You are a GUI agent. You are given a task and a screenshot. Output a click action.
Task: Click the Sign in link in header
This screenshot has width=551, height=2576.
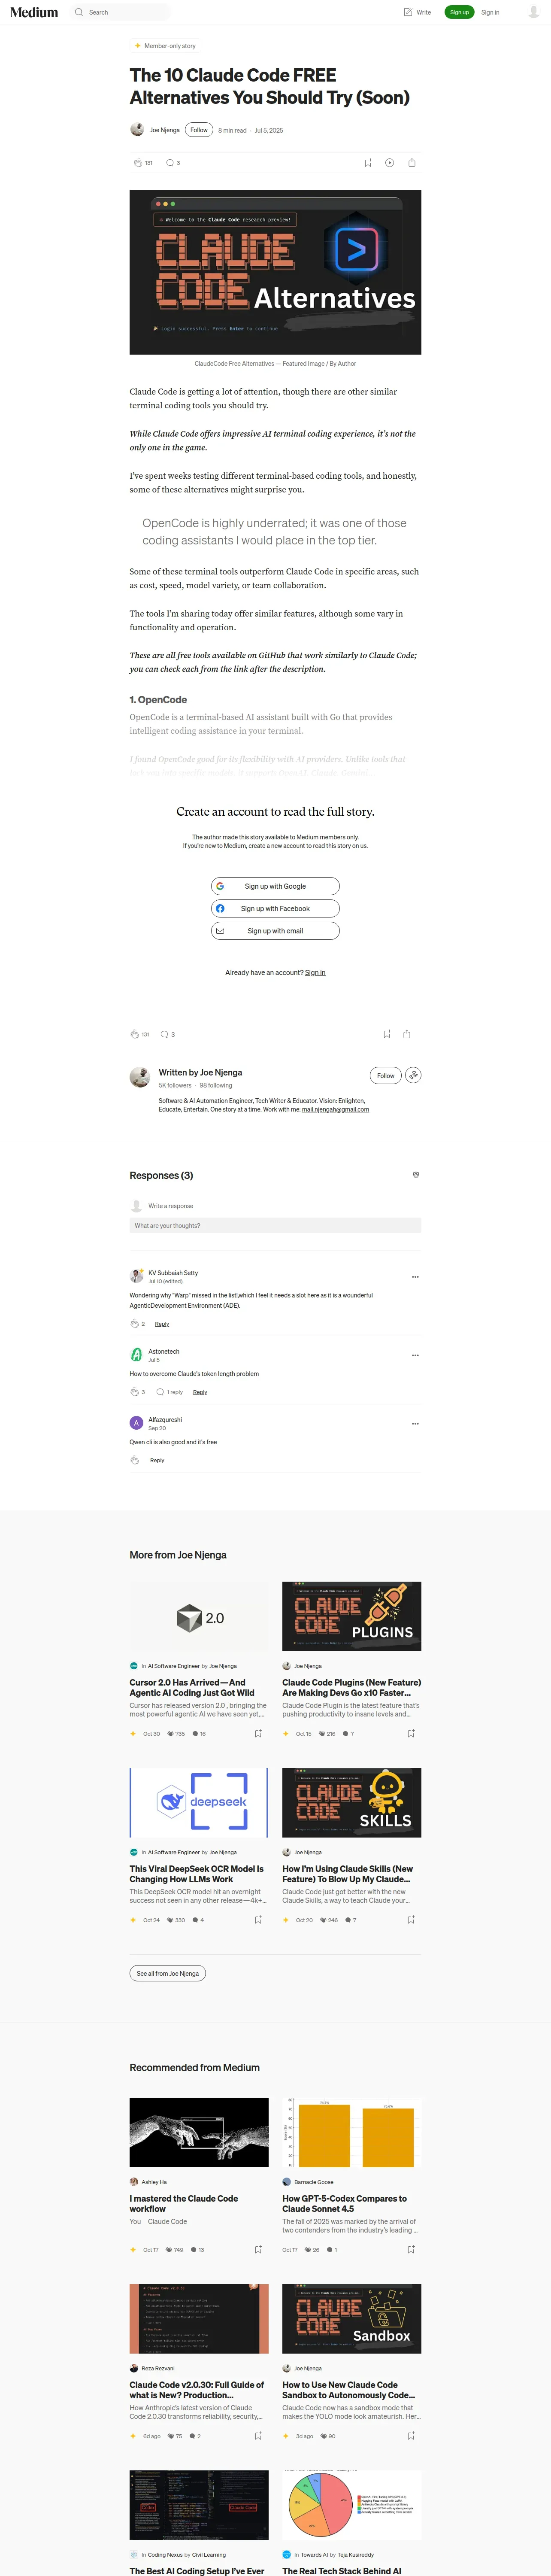pyautogui.click(x=490, y=12)
